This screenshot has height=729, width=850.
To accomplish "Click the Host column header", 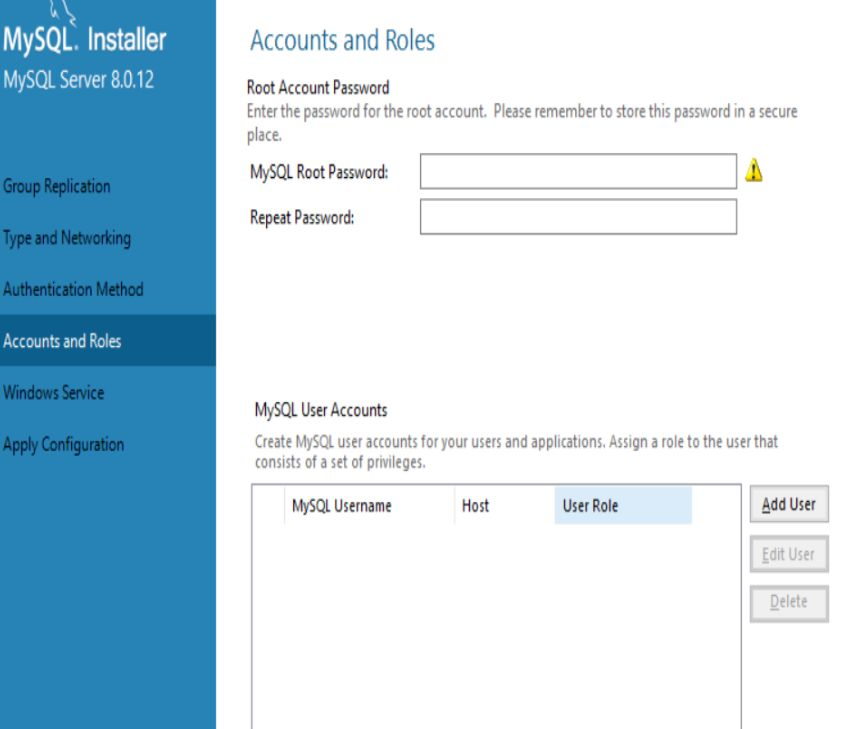I will 505,505.
